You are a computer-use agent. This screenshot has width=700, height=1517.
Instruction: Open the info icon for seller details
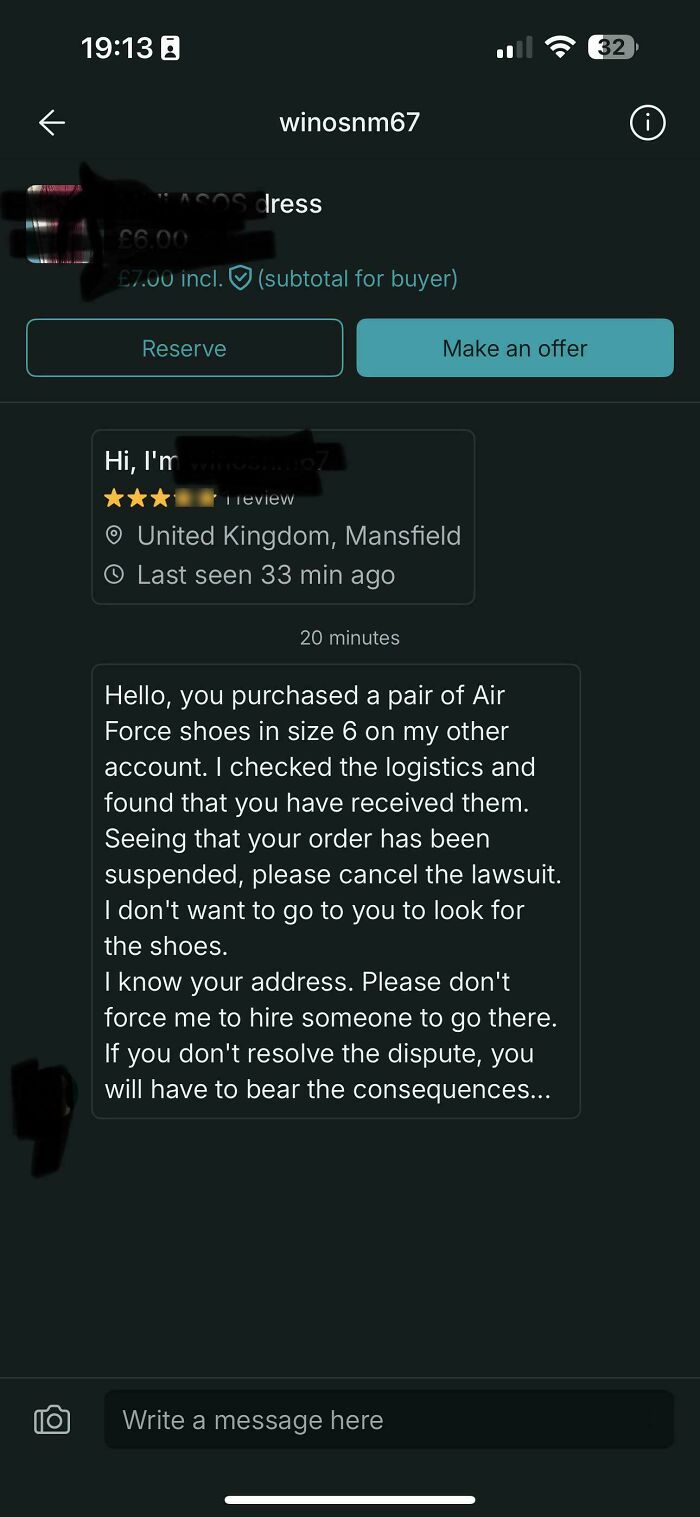coord(647,122)
